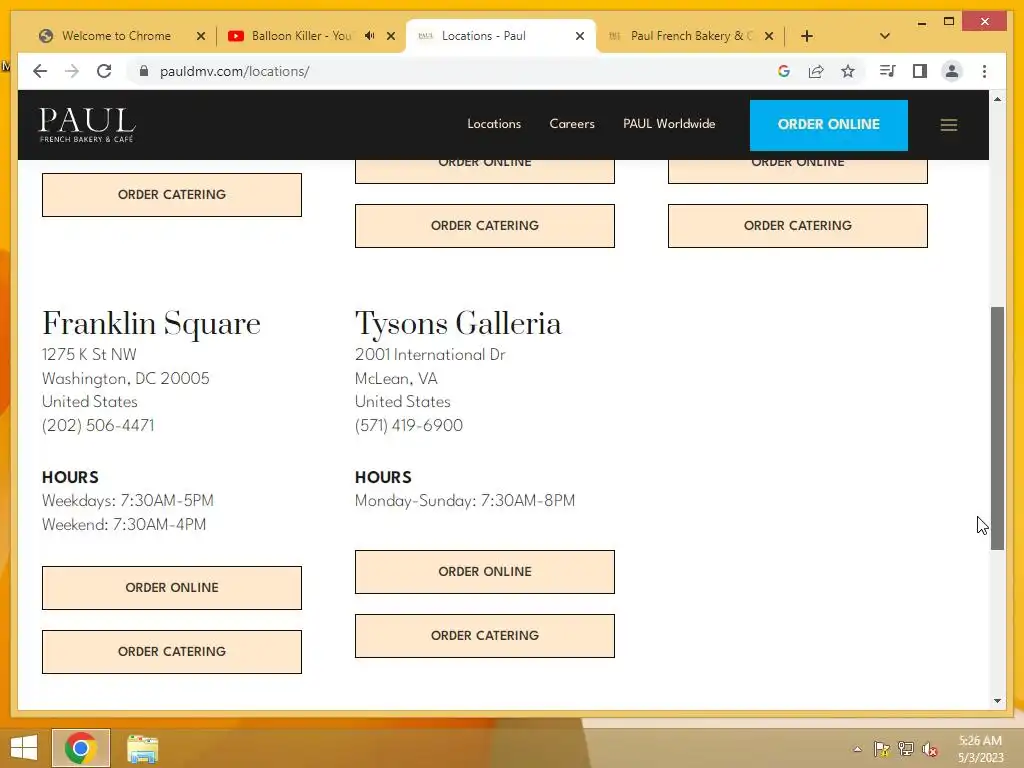This screenshot has width=1024, height=768.
Task: Click ORDER CATERING for Franklin Square
Action: tap(172, 652)
